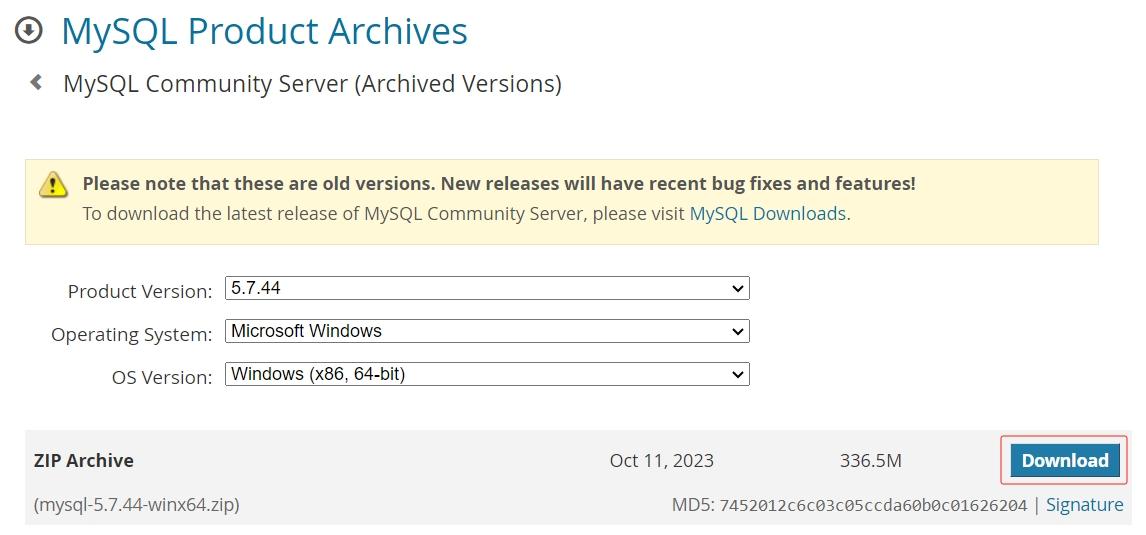This screenshot has height=535, width=1146.
Task: Click the Oct 11, 2023 release date
Action: (661, 461)
